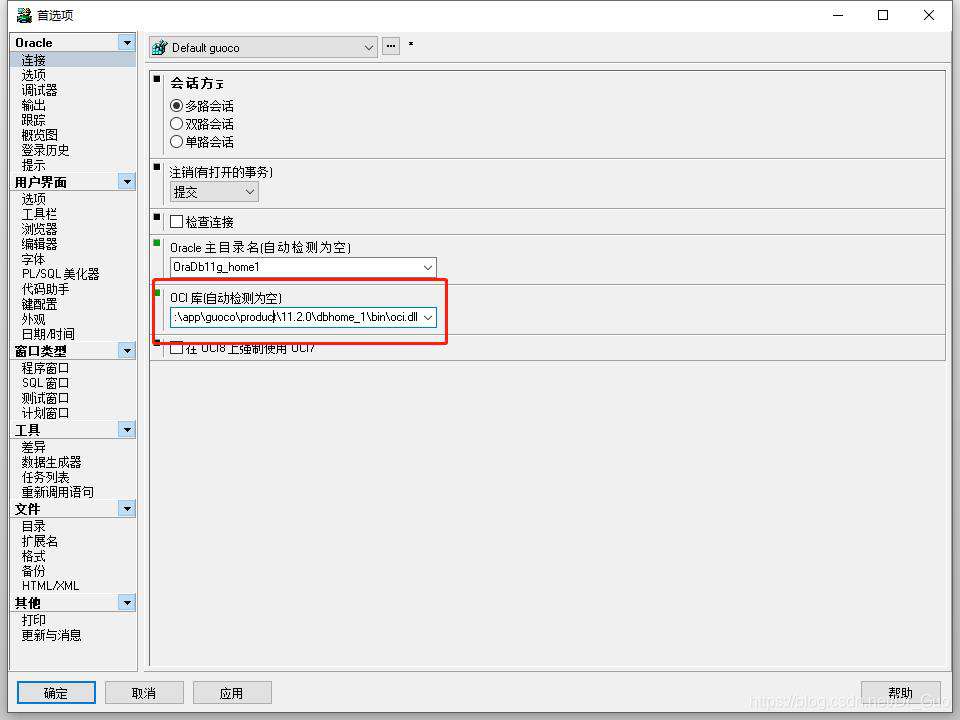This screenshot has width=960, height=720.
Task: Collapse the 其他 section arrow
Action: (x=127, y=602)
